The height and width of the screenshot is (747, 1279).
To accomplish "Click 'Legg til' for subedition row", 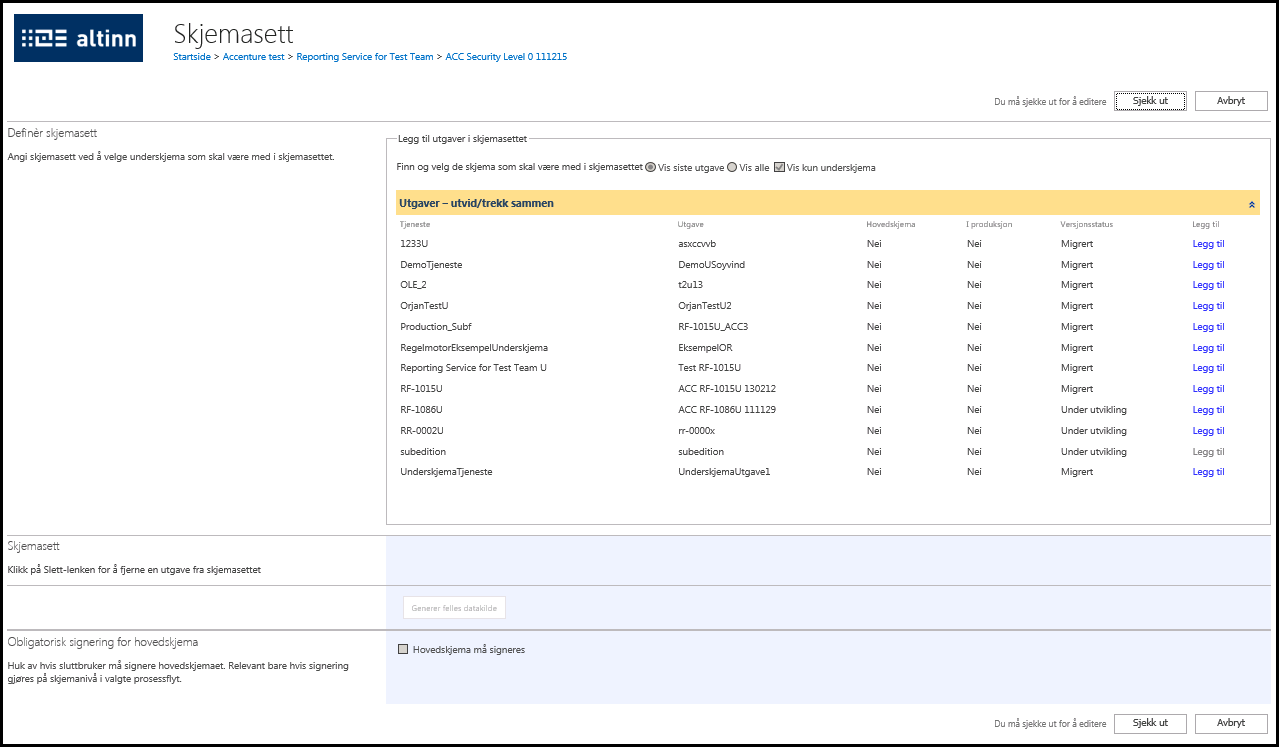I will point(1208,452).
